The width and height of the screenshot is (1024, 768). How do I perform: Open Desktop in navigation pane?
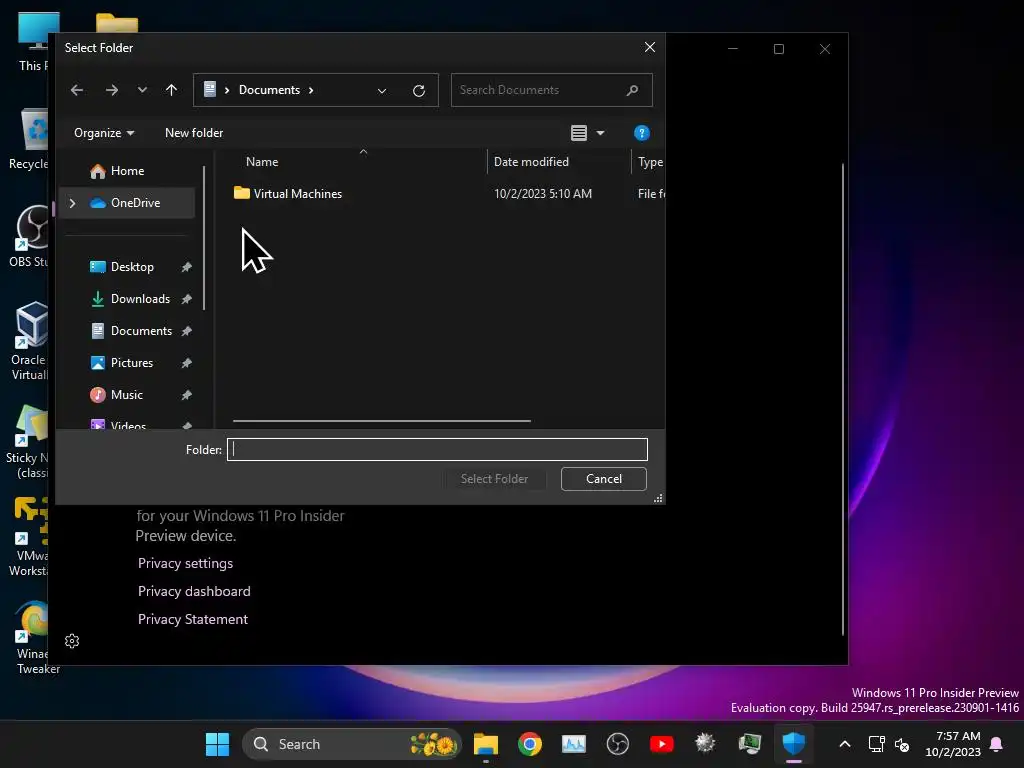tap(131, 267)
